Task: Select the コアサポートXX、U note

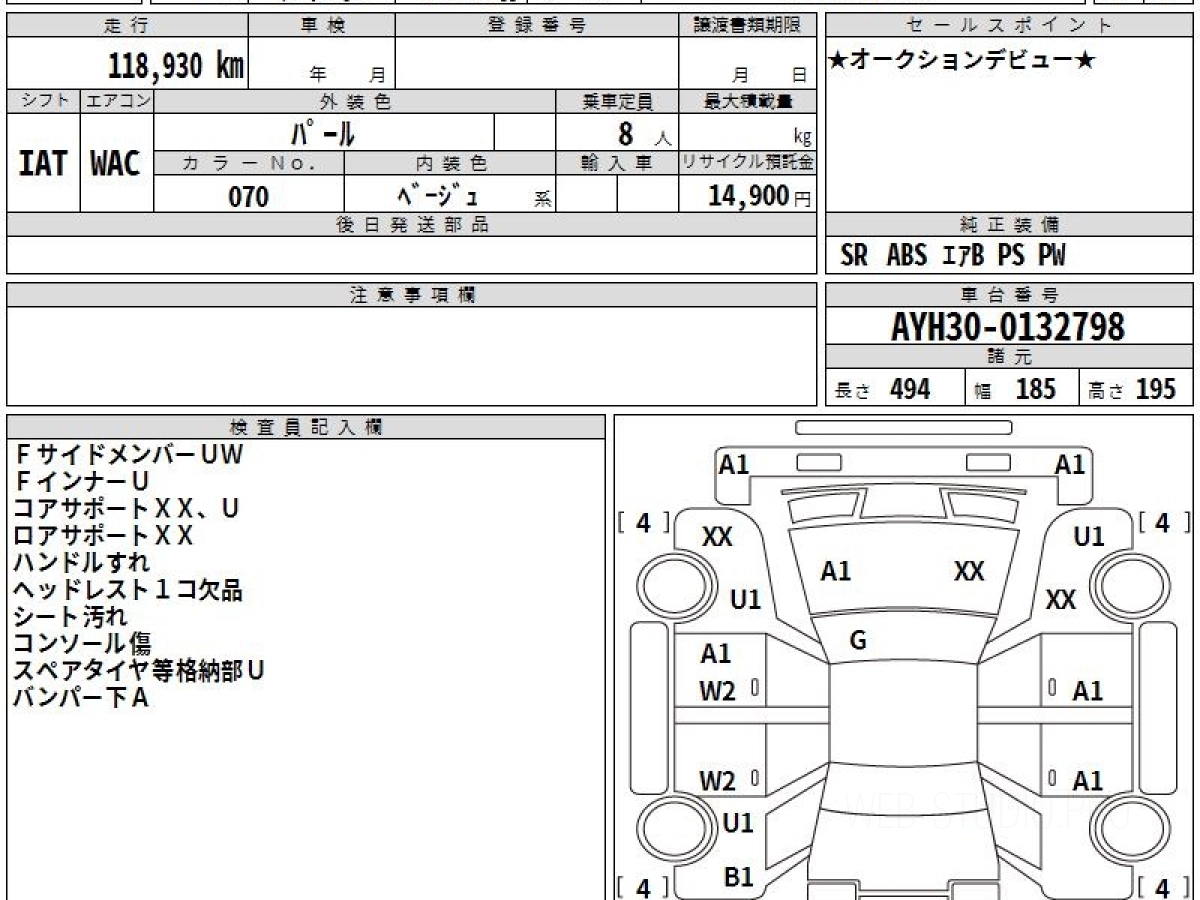Action: pos(126,509)
